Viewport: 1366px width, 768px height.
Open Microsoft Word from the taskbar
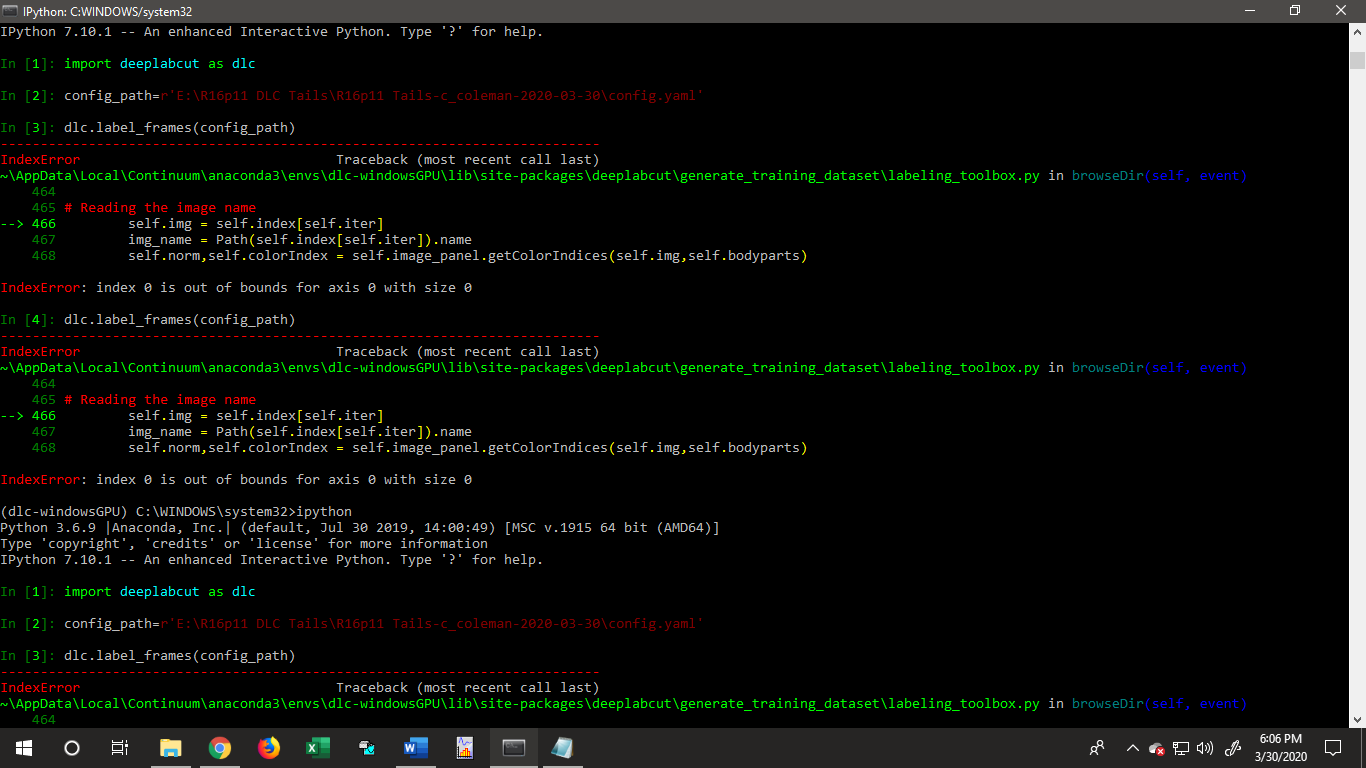tap(415, 747)
